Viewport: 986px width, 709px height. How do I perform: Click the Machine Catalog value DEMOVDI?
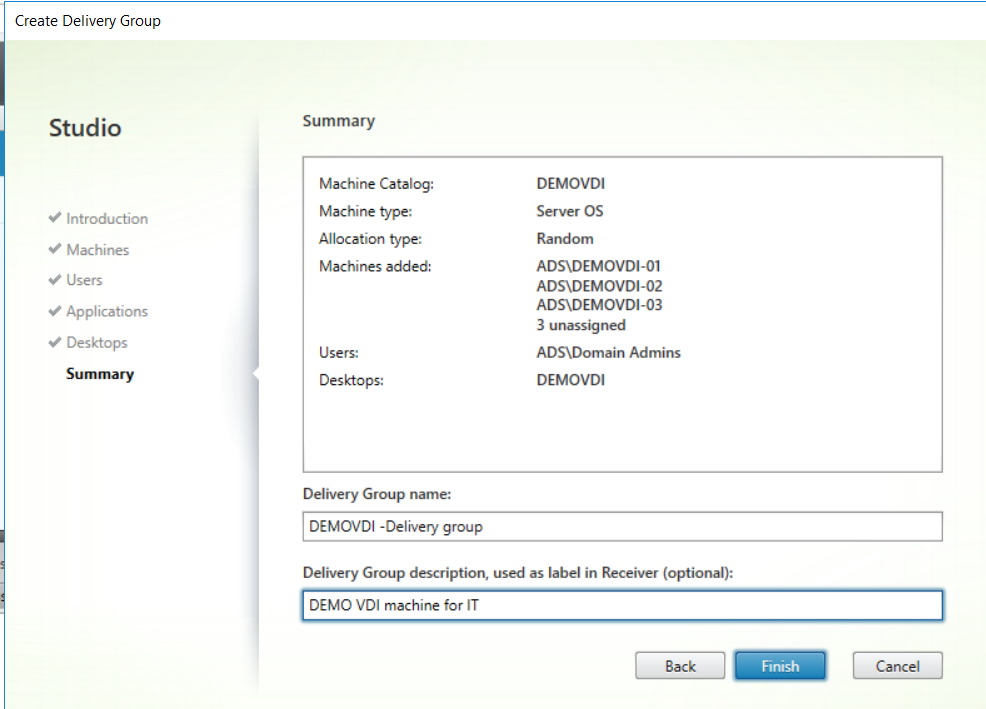(x=570, y=184)
